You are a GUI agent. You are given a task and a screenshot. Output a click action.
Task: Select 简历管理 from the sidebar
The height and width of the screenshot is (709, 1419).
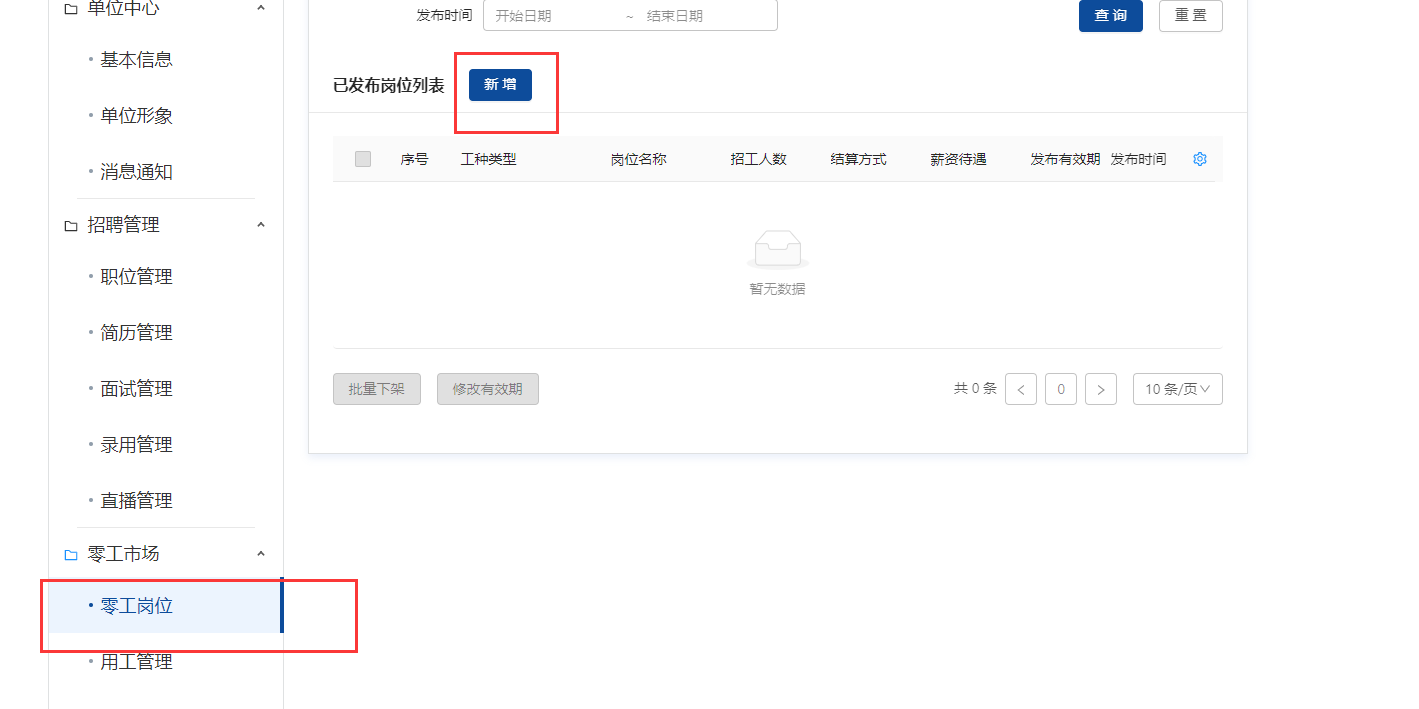[136, 333]
